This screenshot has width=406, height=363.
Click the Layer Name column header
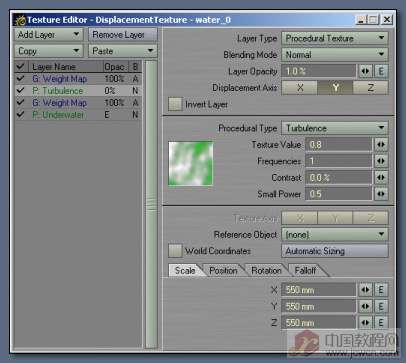[x=65, y=67]
